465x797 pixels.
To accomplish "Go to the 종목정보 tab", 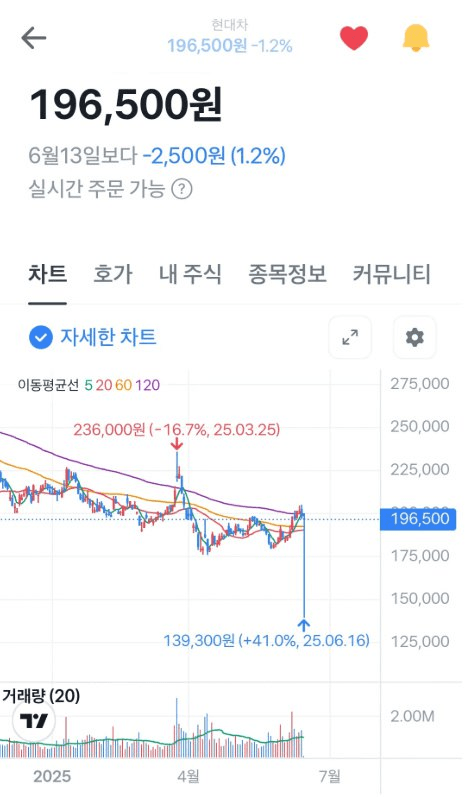I will pos(287,274).
